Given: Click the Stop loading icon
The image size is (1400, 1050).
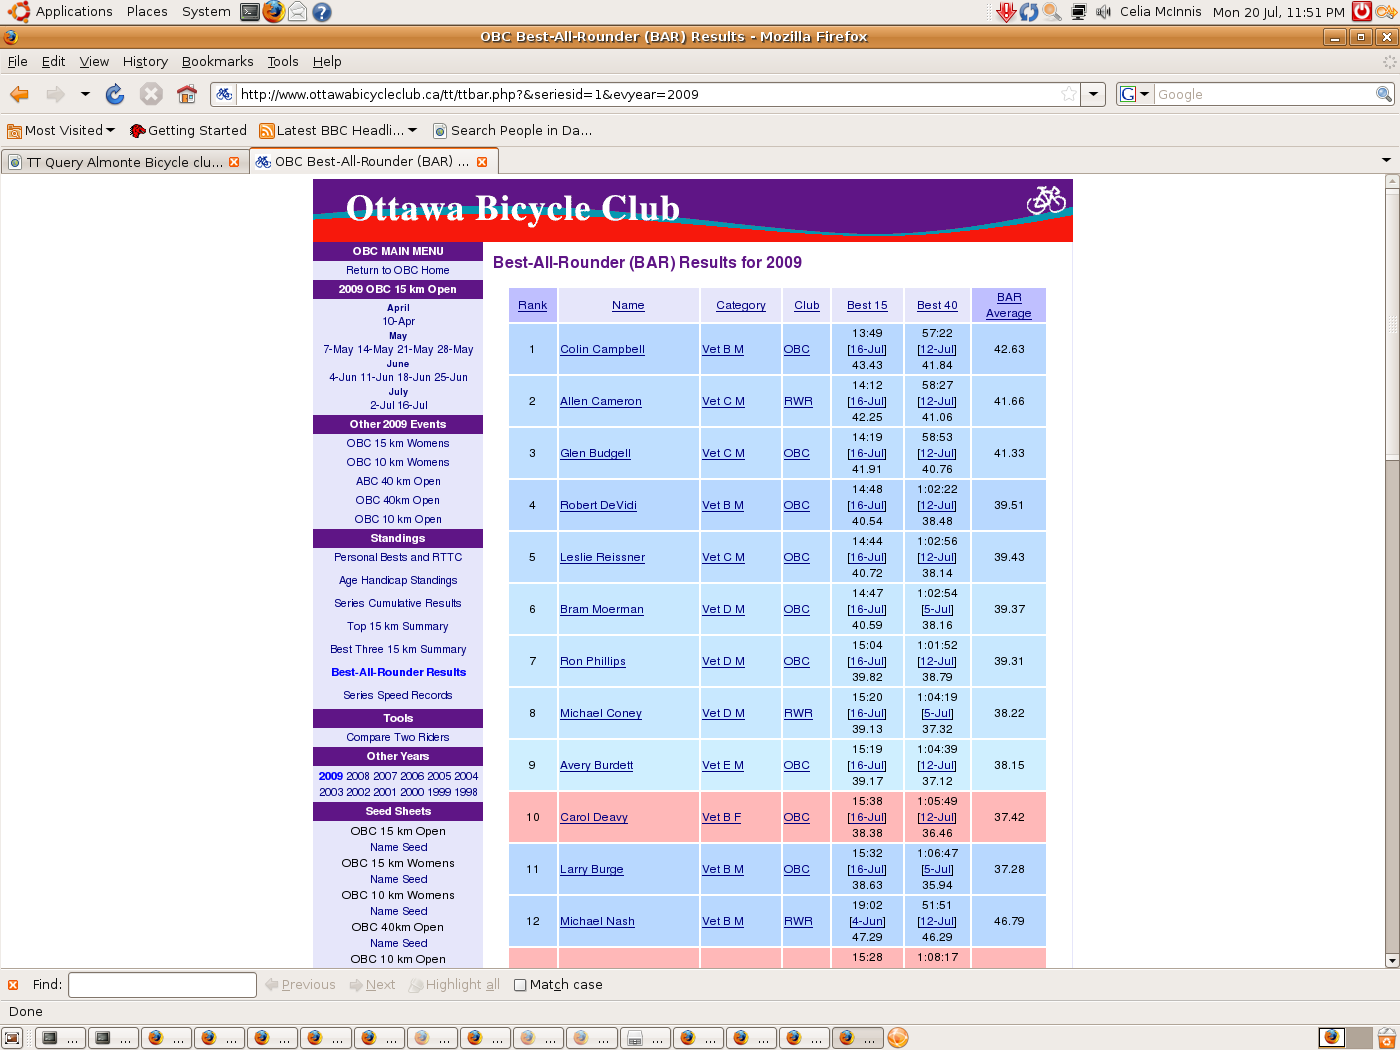Looking at the screenshot, I should [151, 94].
